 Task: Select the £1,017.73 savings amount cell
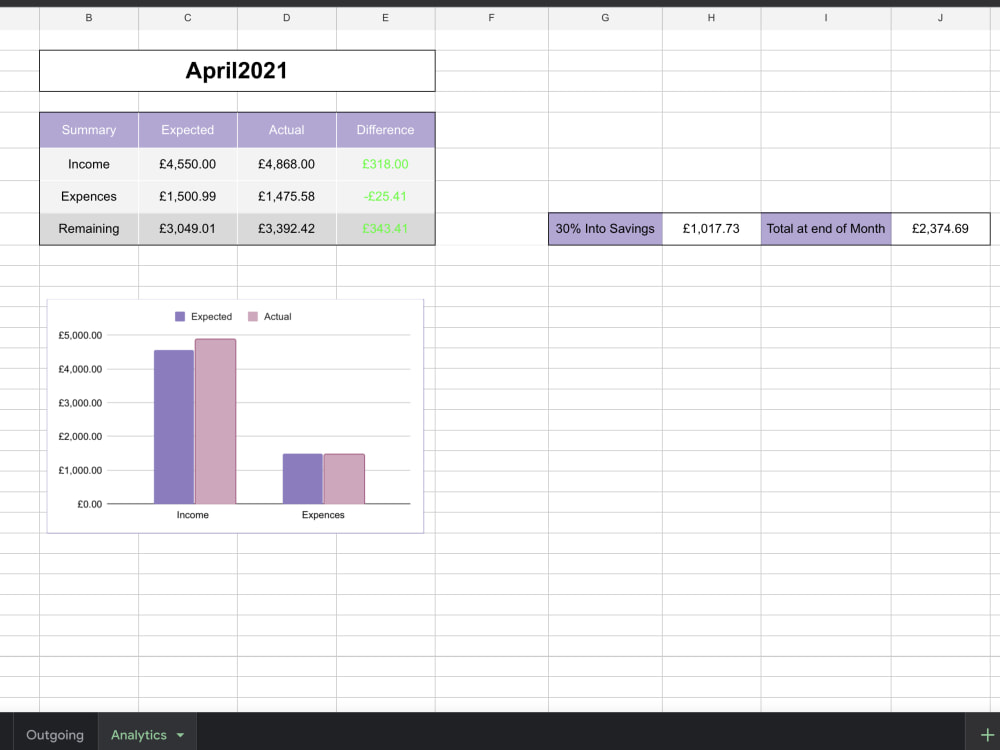(711, 228)
